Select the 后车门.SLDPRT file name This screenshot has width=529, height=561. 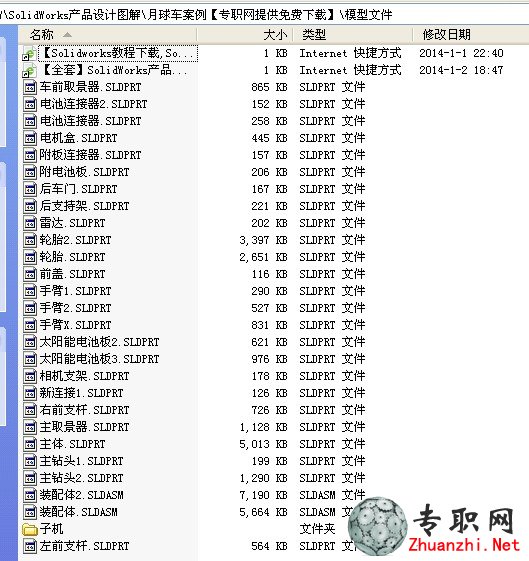[x=78, y=189]
